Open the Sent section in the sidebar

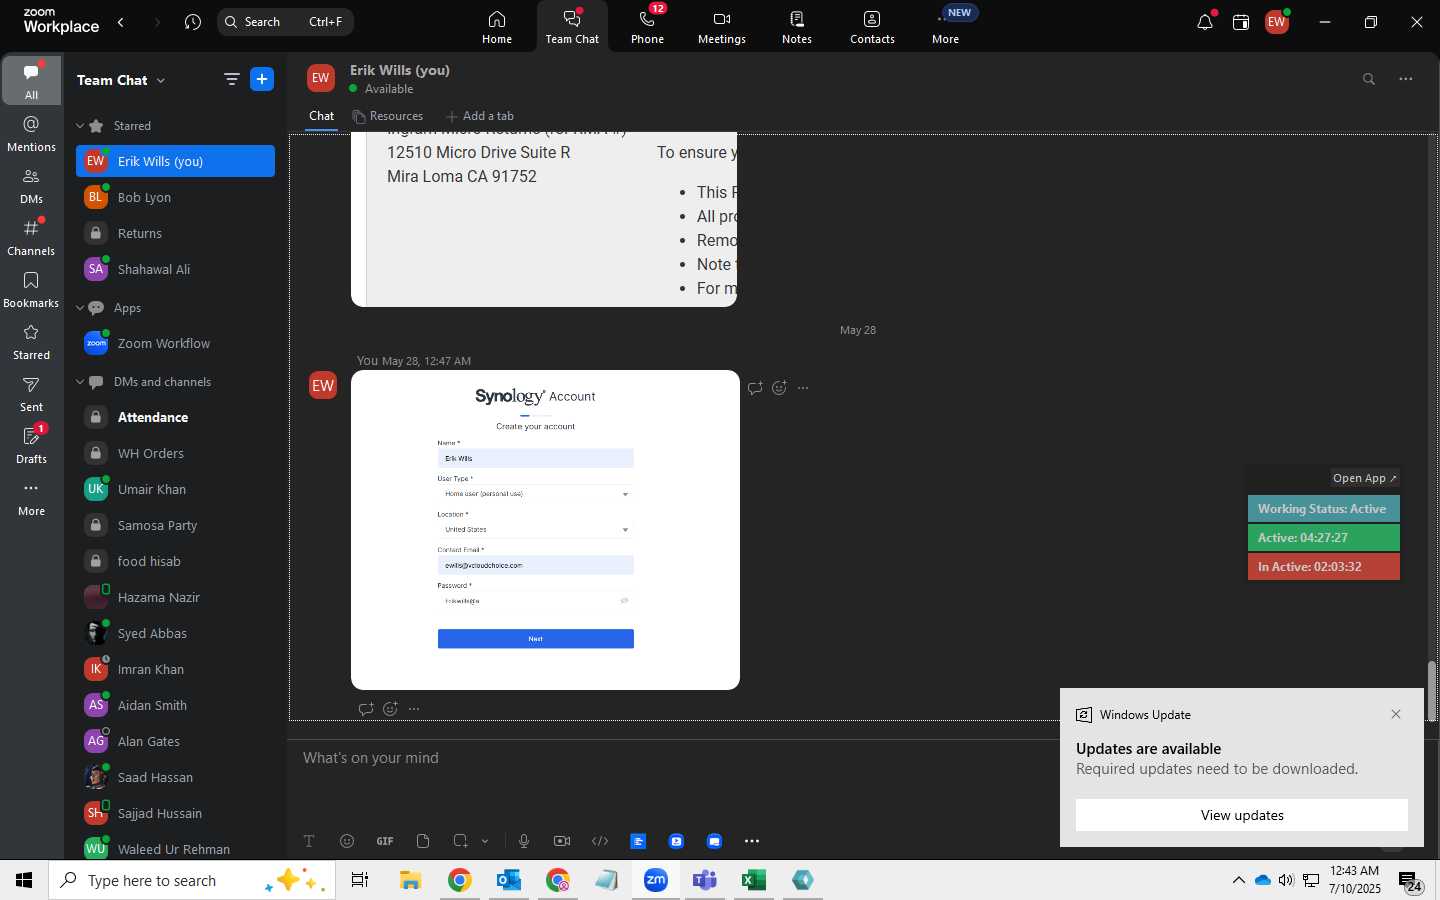click(x=31, y=393)
